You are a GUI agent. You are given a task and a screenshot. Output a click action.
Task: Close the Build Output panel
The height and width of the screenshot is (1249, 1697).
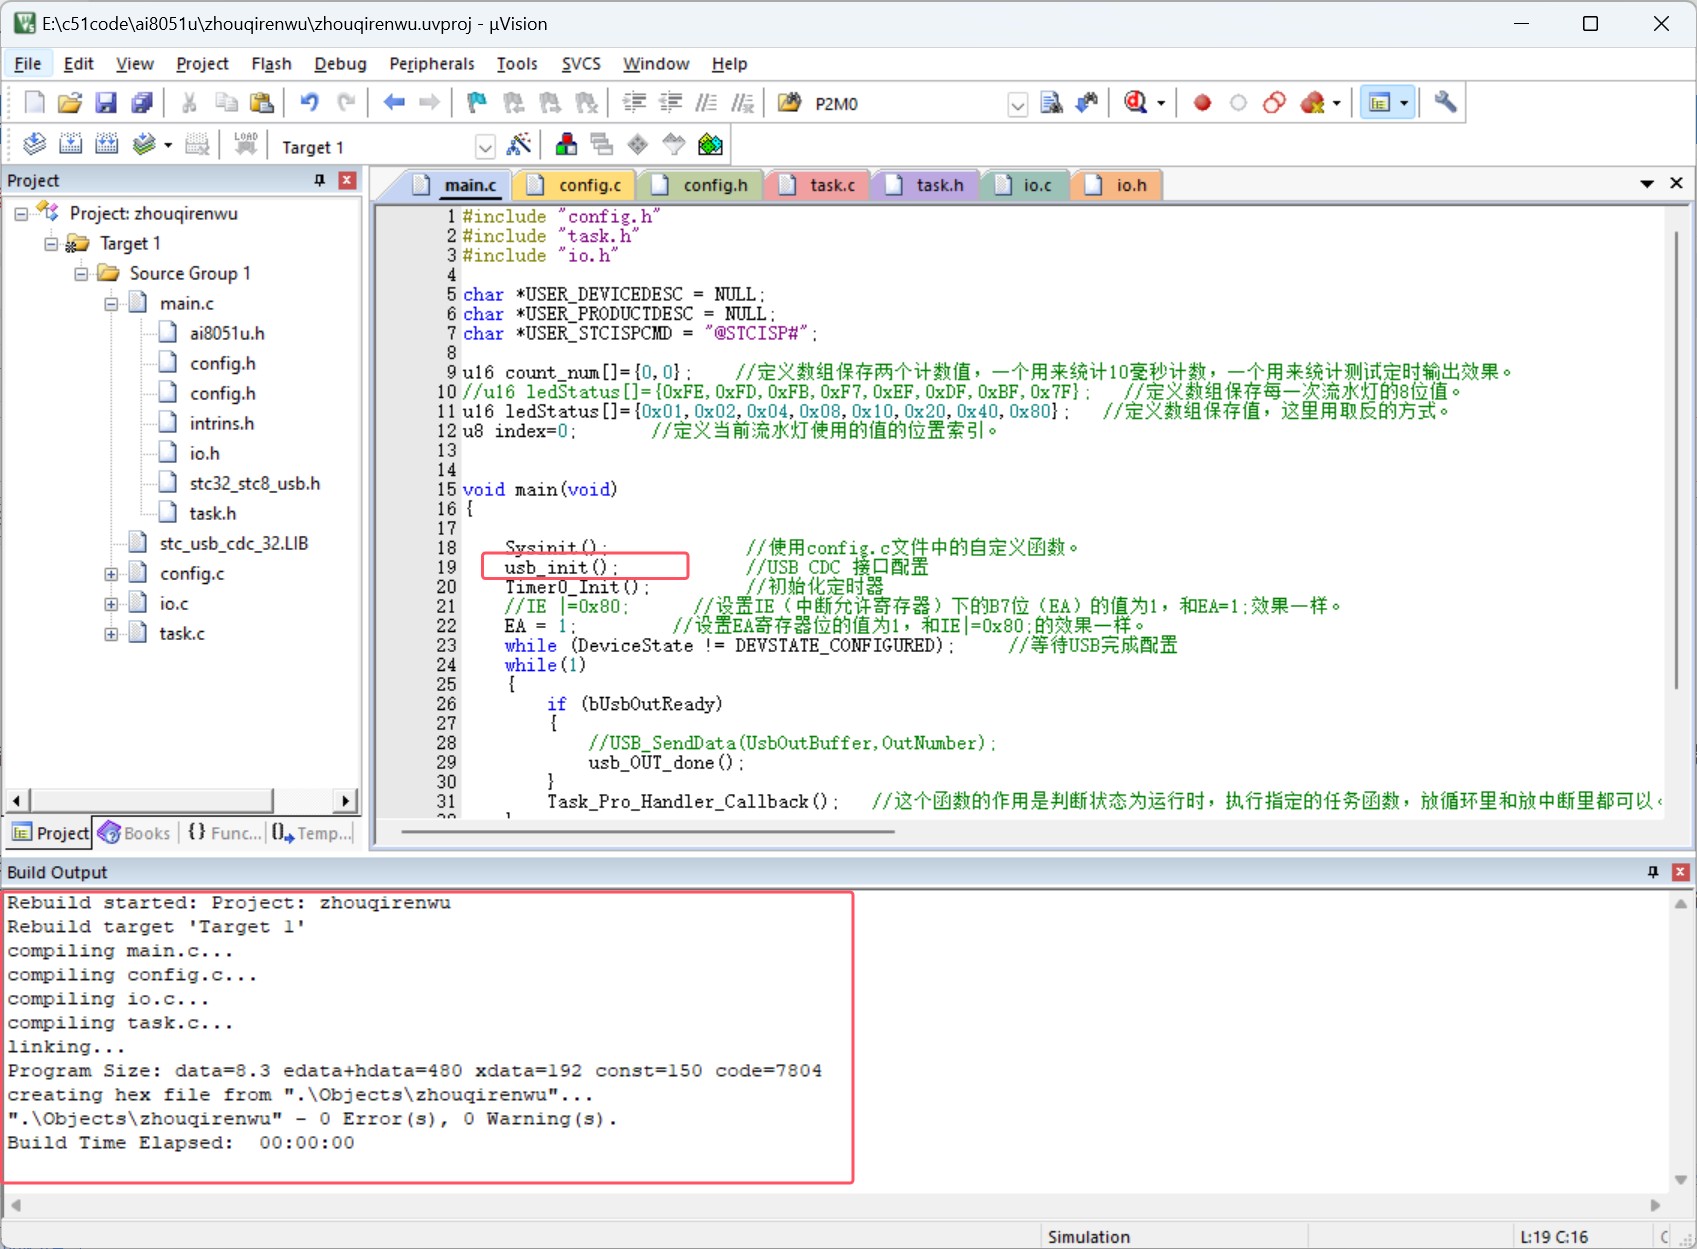pyautogui.click(x=1680, y=872)
